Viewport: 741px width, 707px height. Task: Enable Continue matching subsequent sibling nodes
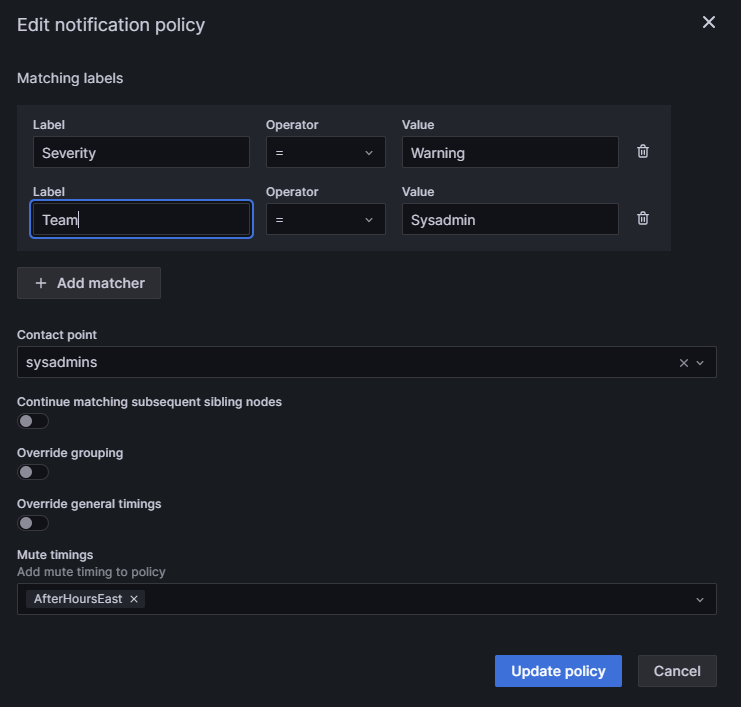pyautogui.click(x=33, y=421)
